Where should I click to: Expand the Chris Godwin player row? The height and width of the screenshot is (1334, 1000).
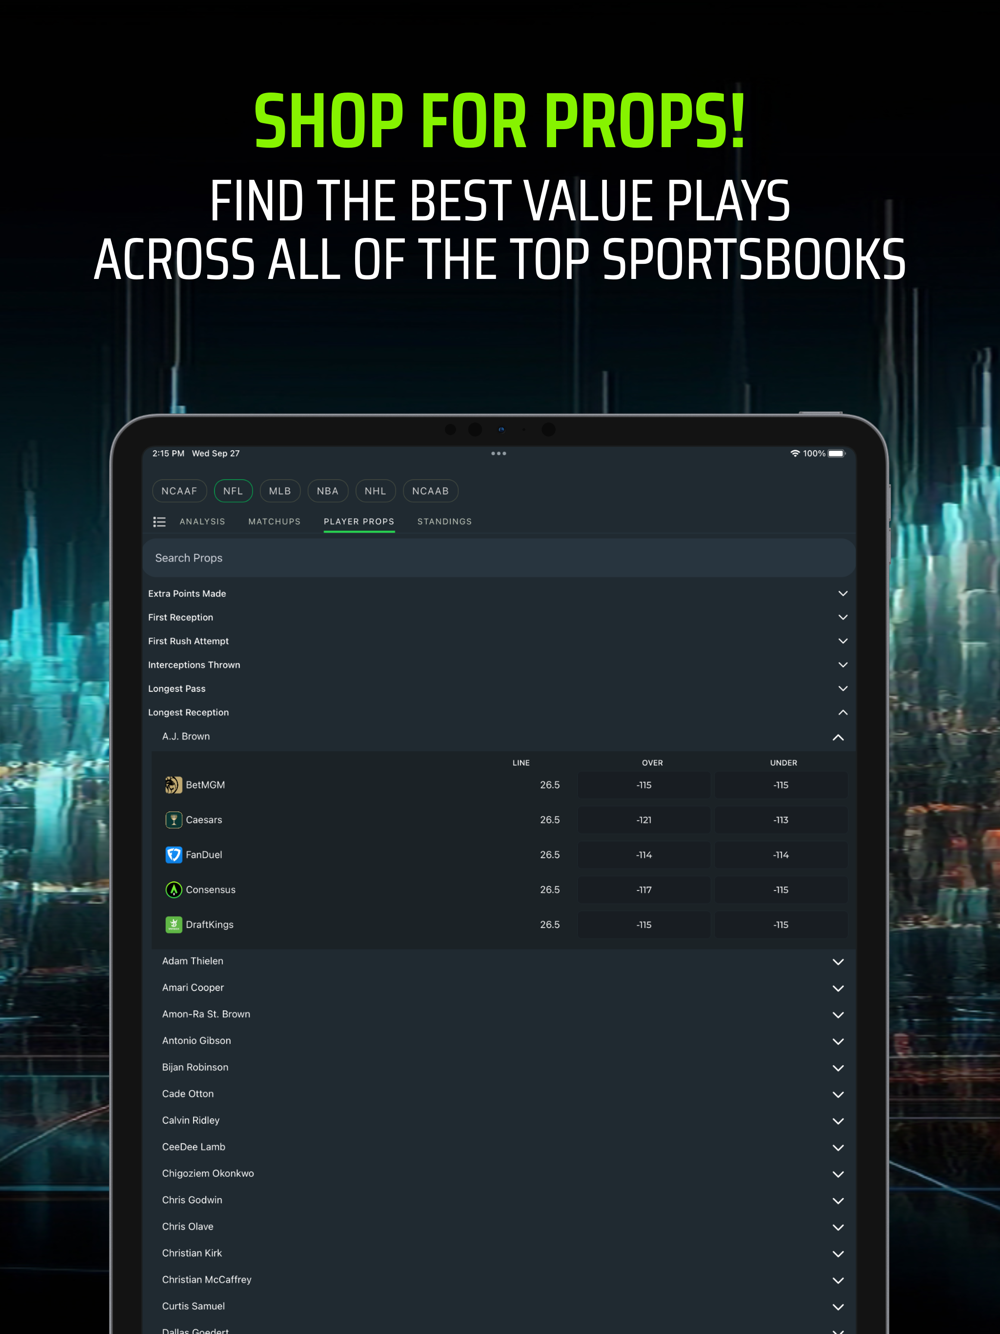point(504,1201)
